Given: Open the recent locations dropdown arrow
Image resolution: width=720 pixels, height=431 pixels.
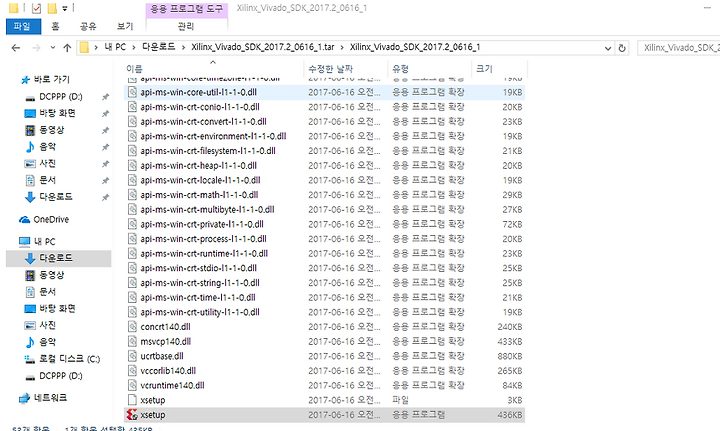Looking at the screenshot, I should tap(53, 48).
